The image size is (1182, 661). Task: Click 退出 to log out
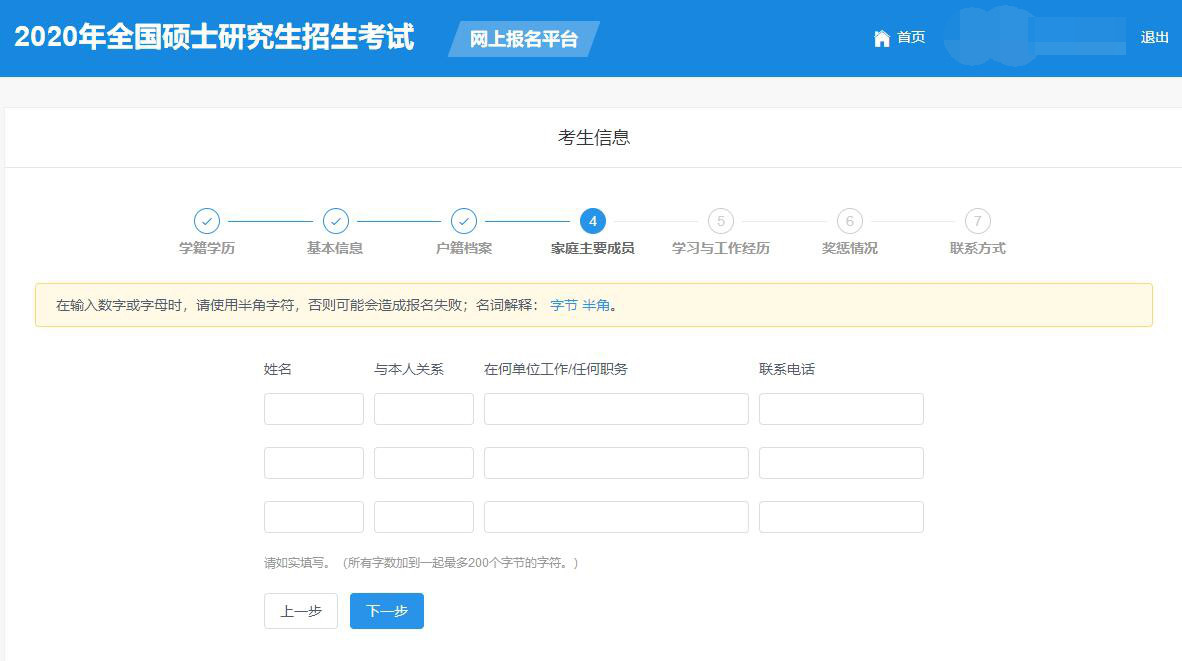pyautogui.click(x=1154, y=38)
